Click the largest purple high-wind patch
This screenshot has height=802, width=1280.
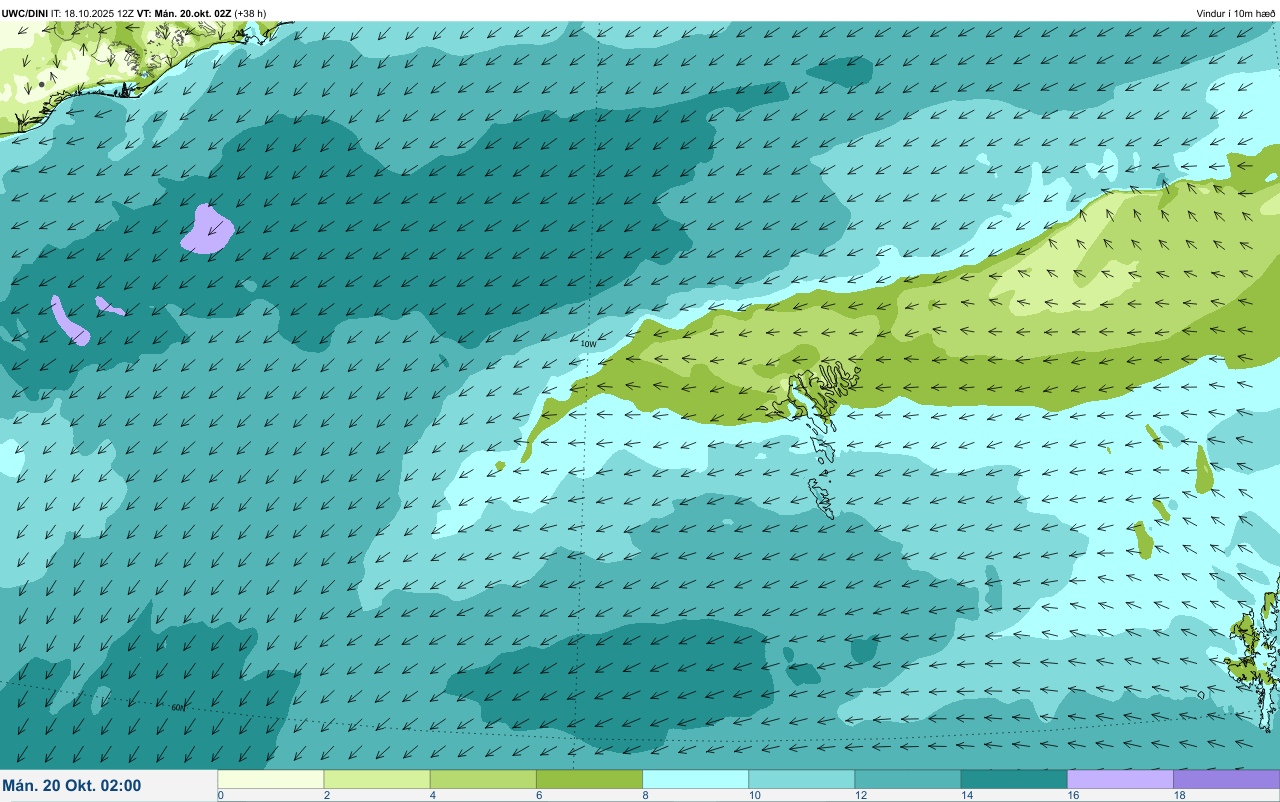tap(207, 229)
